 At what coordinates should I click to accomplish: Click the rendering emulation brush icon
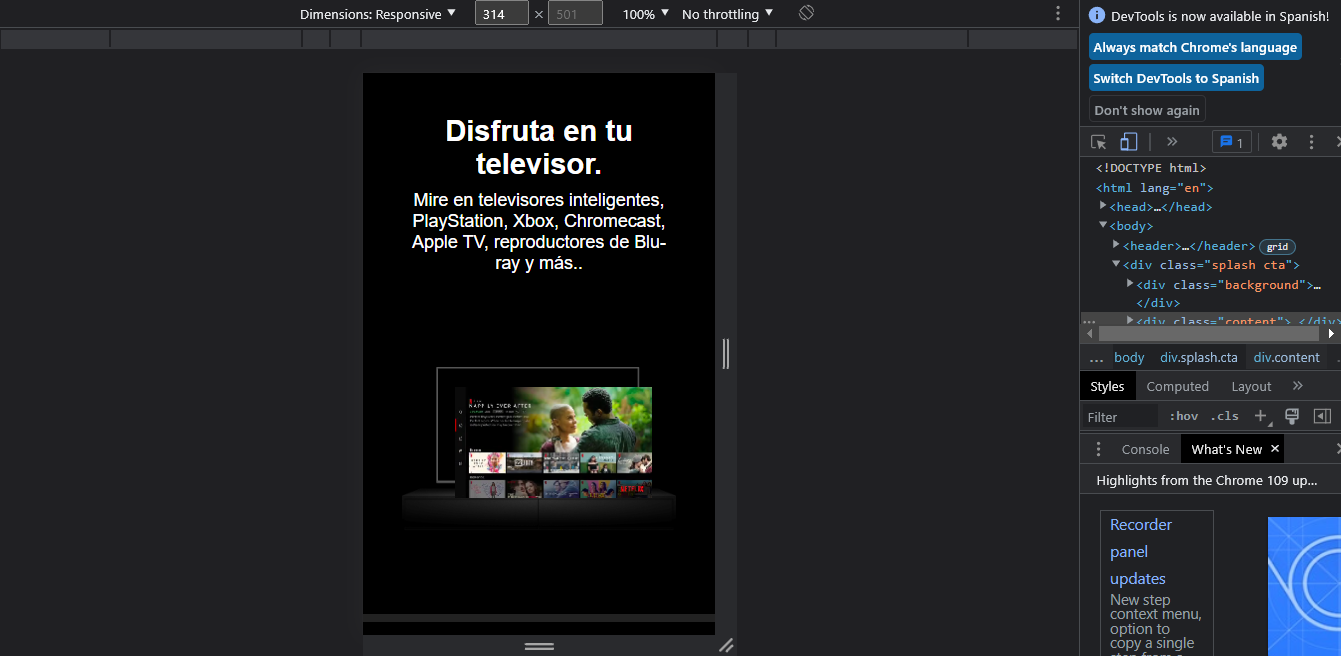click(x=1291, y=415)
